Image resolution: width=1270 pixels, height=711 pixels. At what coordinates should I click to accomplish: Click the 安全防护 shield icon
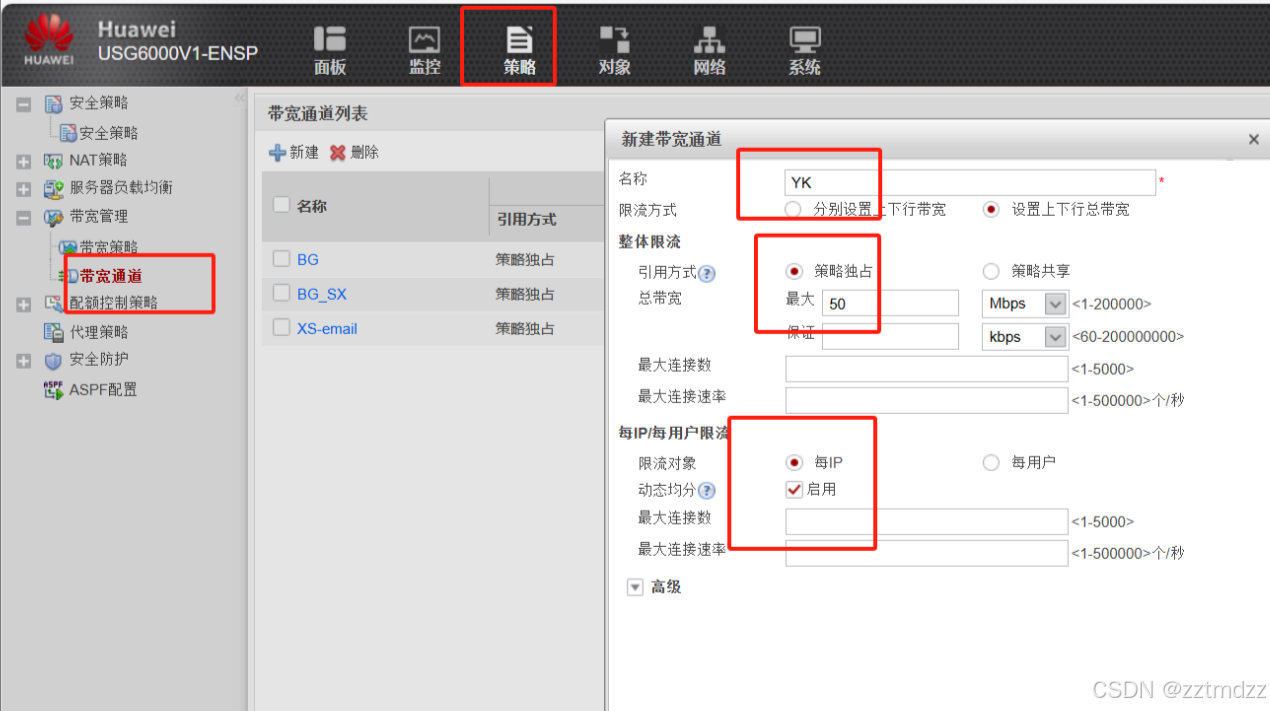click(53, 360)
